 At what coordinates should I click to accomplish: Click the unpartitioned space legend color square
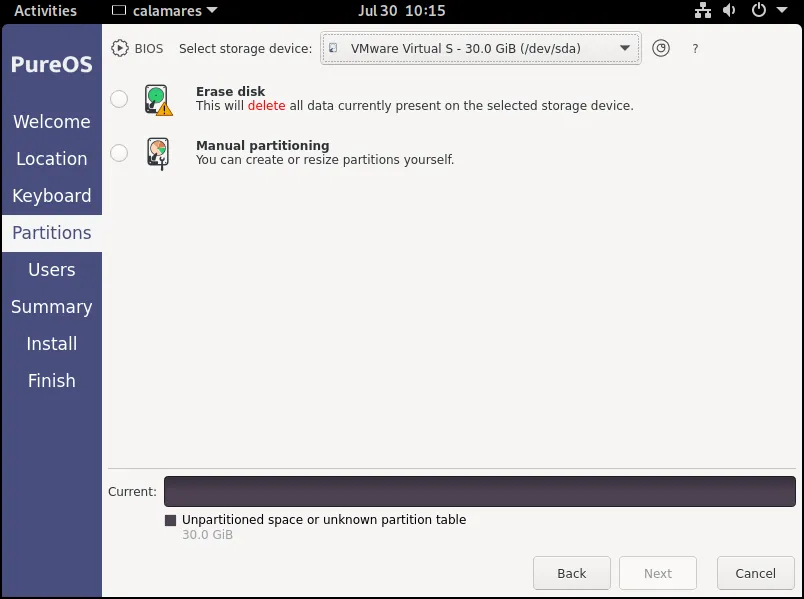click(x=170, y=520)
